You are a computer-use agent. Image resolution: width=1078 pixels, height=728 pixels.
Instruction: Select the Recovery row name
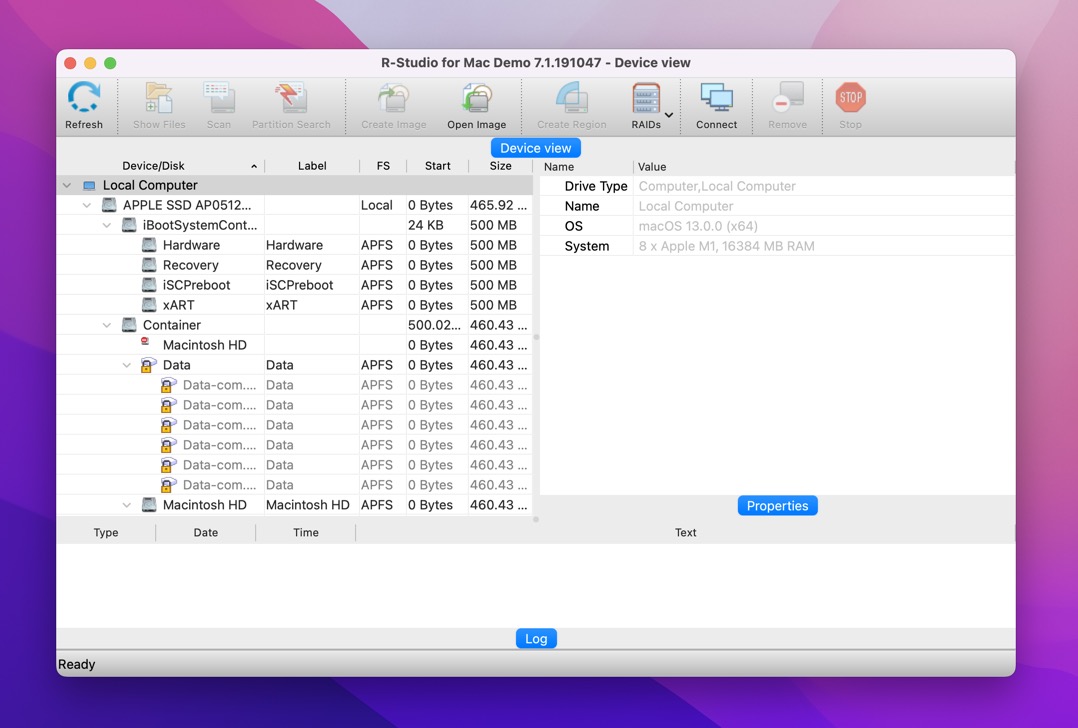pyautogui.click(x=190, y=265)
